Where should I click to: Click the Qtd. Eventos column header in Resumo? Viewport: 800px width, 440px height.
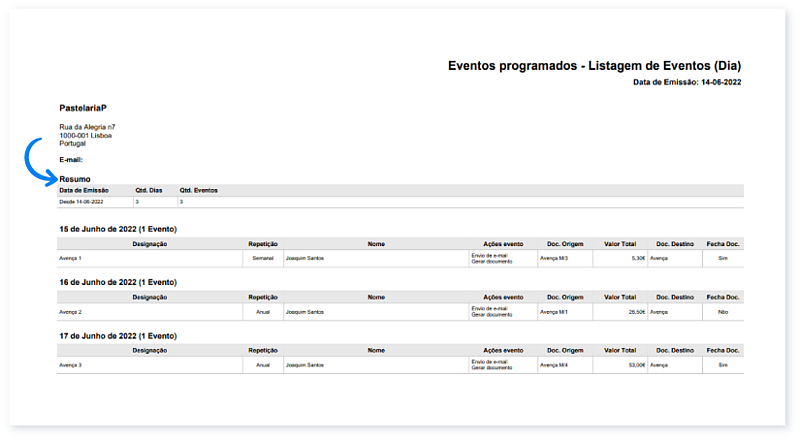pyautogui.click(x=199, y=189)
